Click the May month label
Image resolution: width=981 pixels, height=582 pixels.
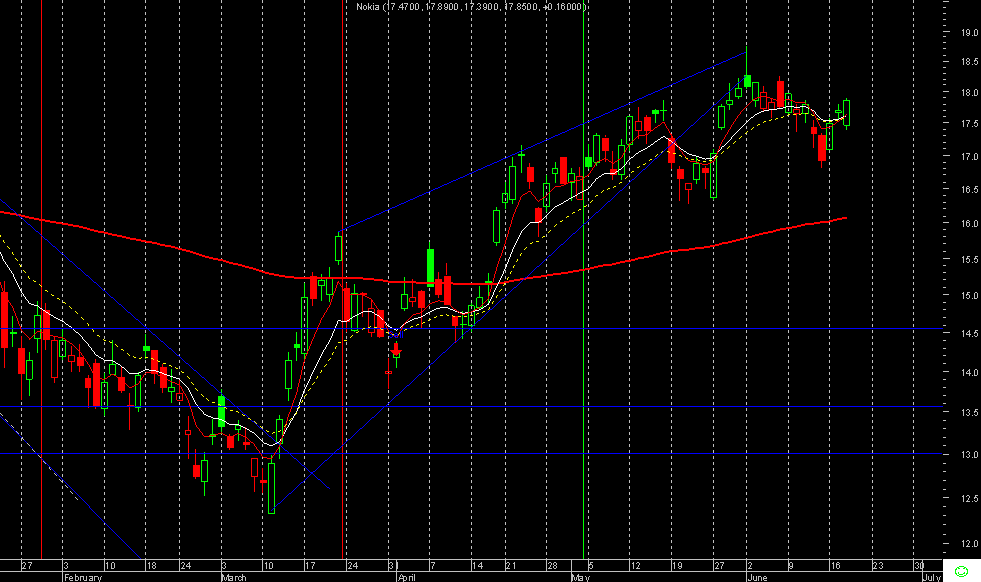[581, 577]
